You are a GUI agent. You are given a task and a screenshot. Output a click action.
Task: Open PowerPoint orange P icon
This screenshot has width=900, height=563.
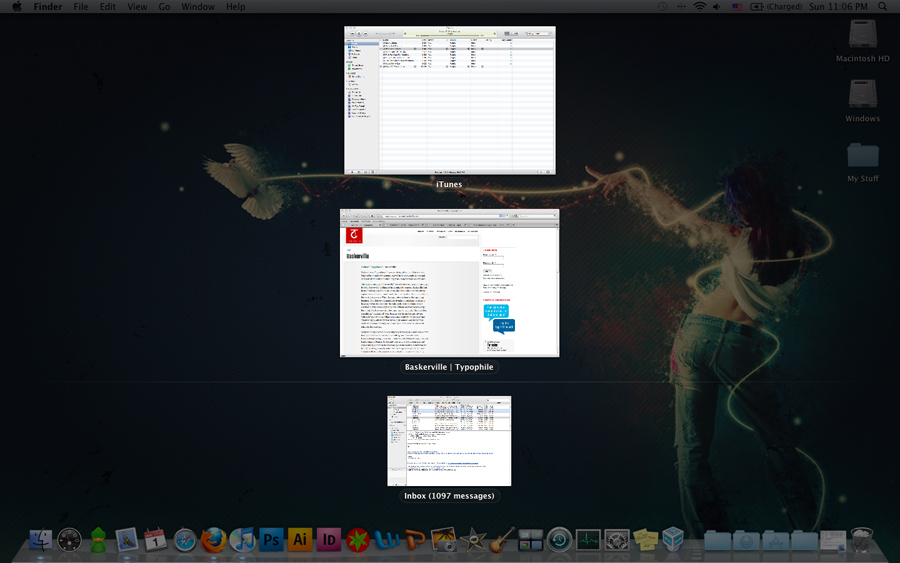click(415, 540)
